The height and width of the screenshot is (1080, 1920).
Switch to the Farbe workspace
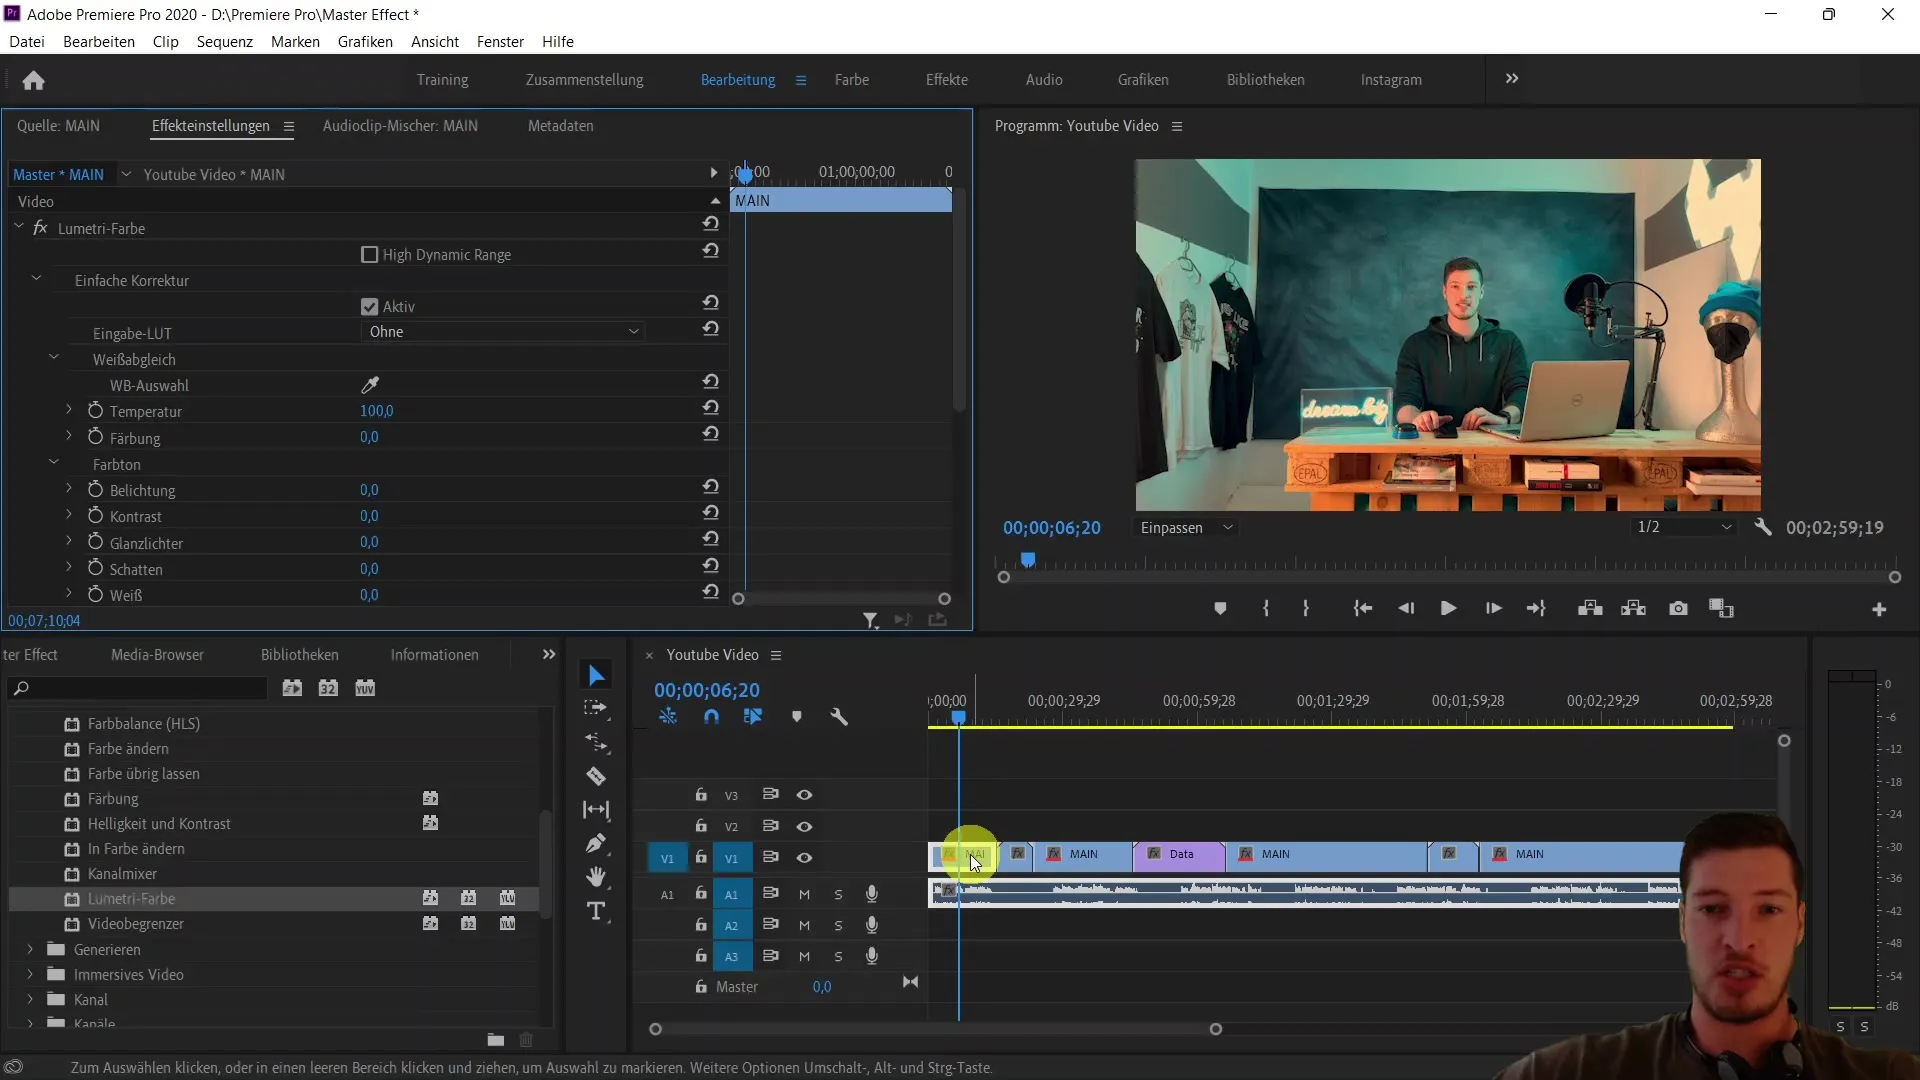[x=852, y=80]
